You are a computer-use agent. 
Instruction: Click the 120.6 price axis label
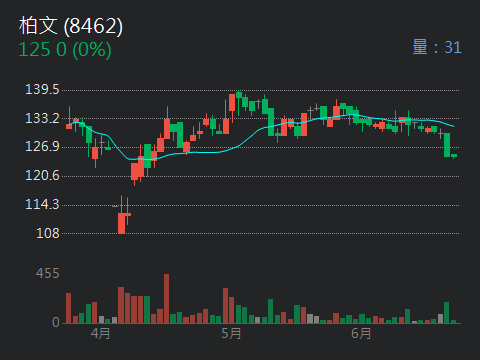point(42,176)
